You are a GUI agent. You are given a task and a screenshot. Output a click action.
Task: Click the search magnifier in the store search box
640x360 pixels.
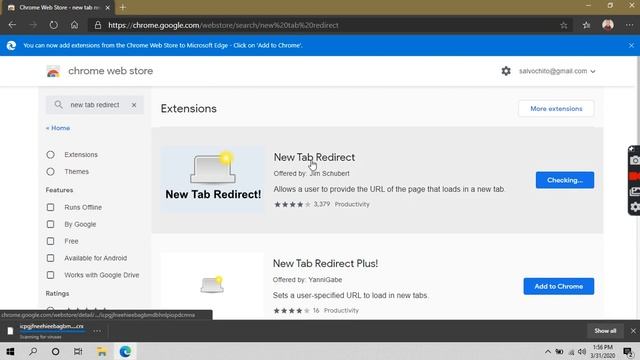click(58, 105)
